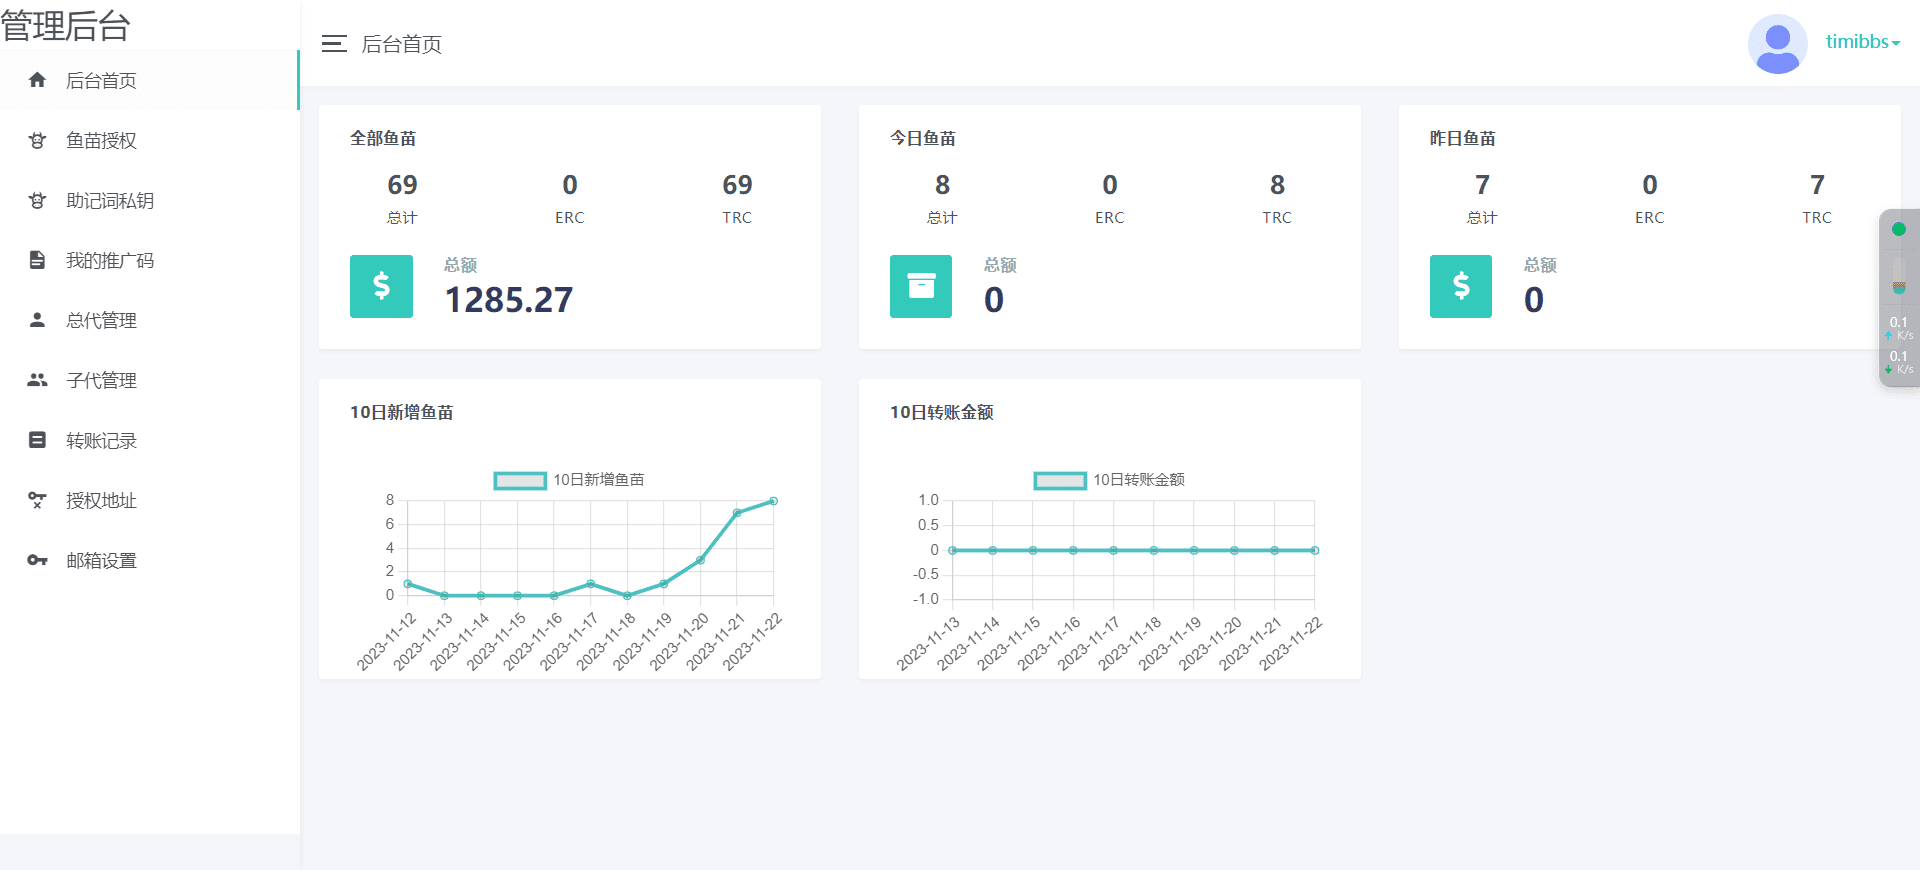1920x870 pixels.
Task: Open the timibbs user dropdown
Action: [x=1860, y=42]
